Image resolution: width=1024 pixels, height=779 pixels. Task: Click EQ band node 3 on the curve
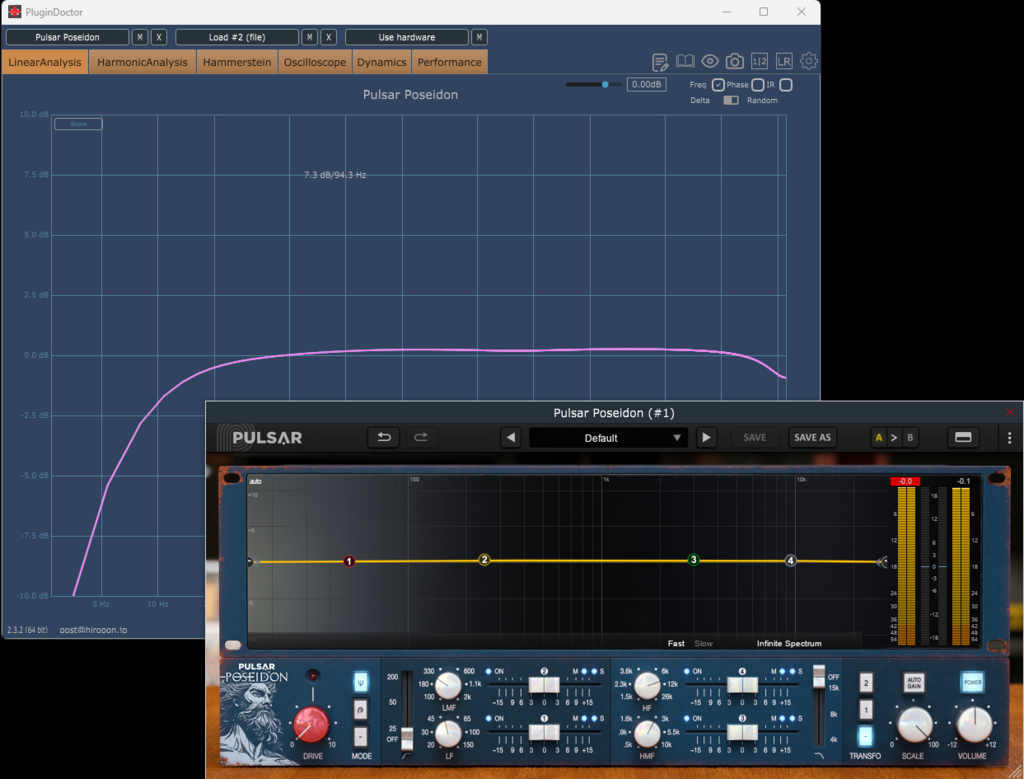pyautogui.click(x=694, y=560)
